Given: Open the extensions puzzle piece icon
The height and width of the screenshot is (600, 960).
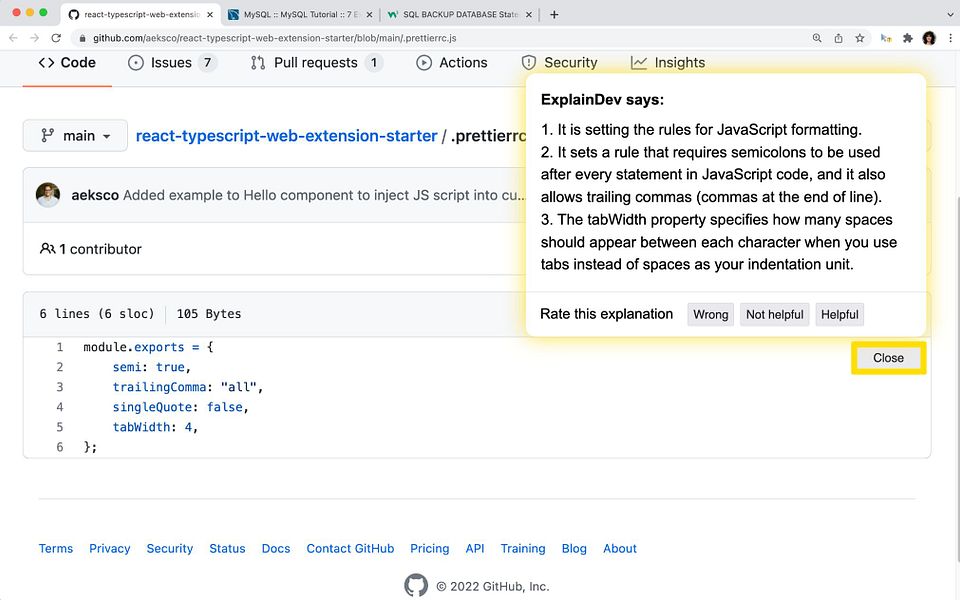Looking at the screenshot, I should coord(908,38).
